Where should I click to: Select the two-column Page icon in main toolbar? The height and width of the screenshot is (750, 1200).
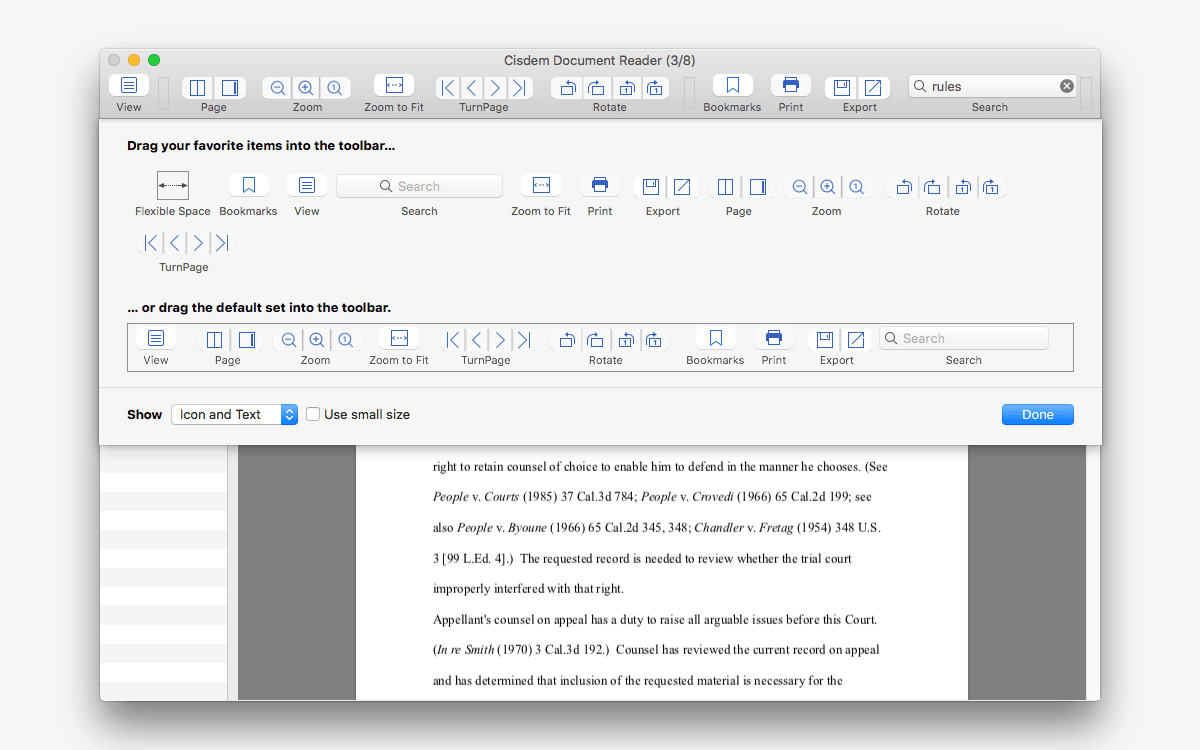pos(198,88)
